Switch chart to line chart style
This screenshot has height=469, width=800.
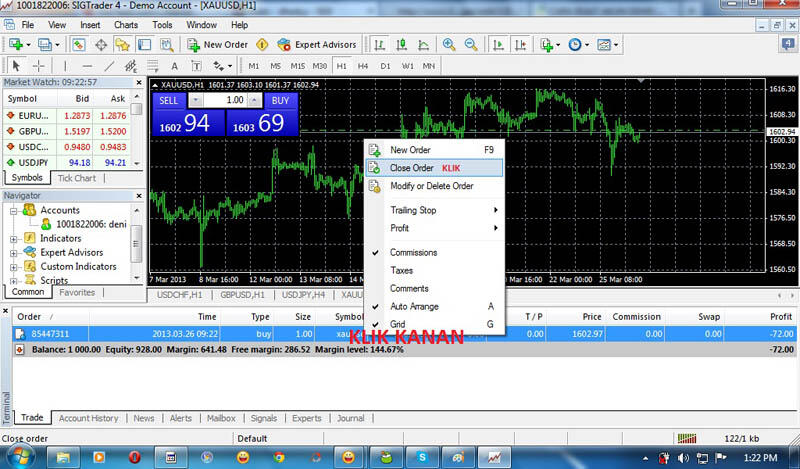[x=423, y=45]
